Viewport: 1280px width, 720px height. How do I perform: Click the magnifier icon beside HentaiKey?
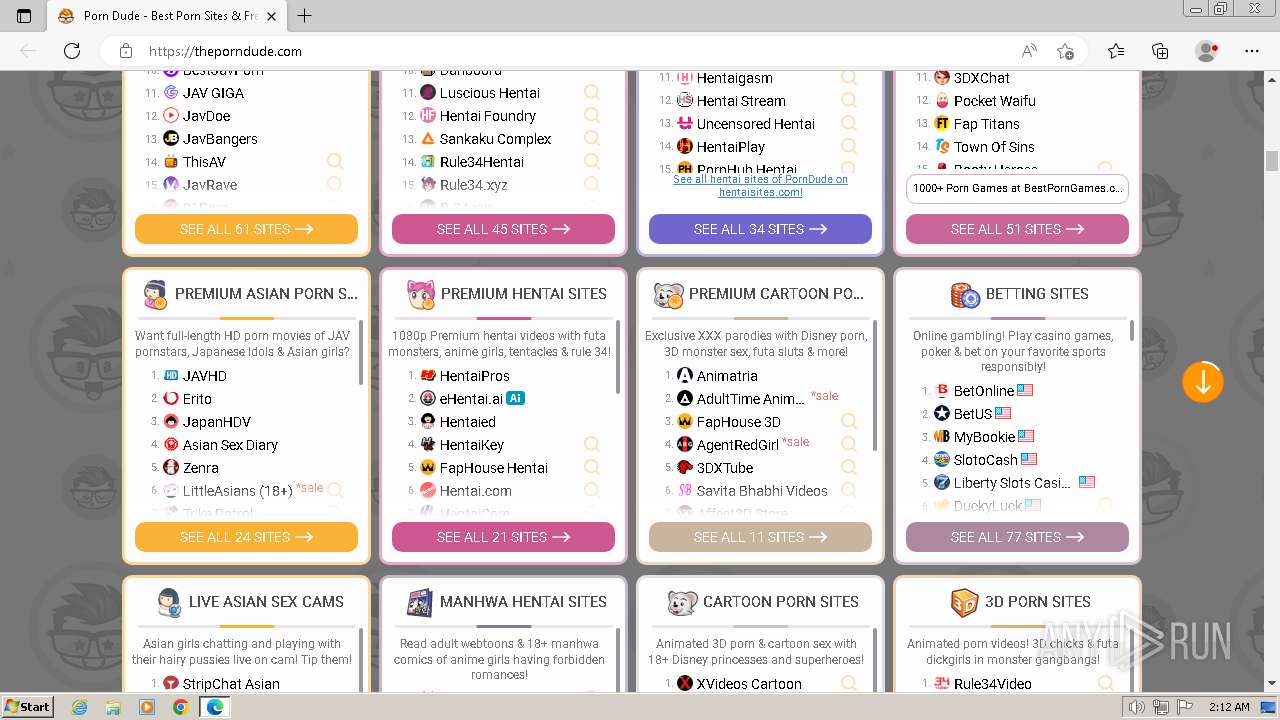(592, 444)
